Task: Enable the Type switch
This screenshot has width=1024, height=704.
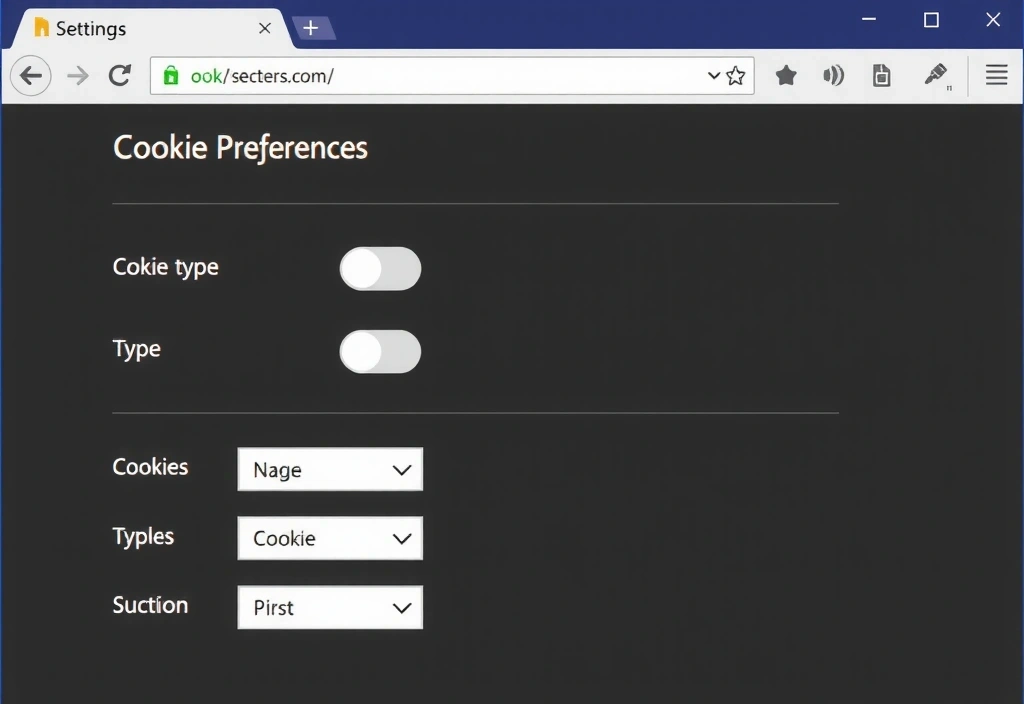Action: click(380, 351)
